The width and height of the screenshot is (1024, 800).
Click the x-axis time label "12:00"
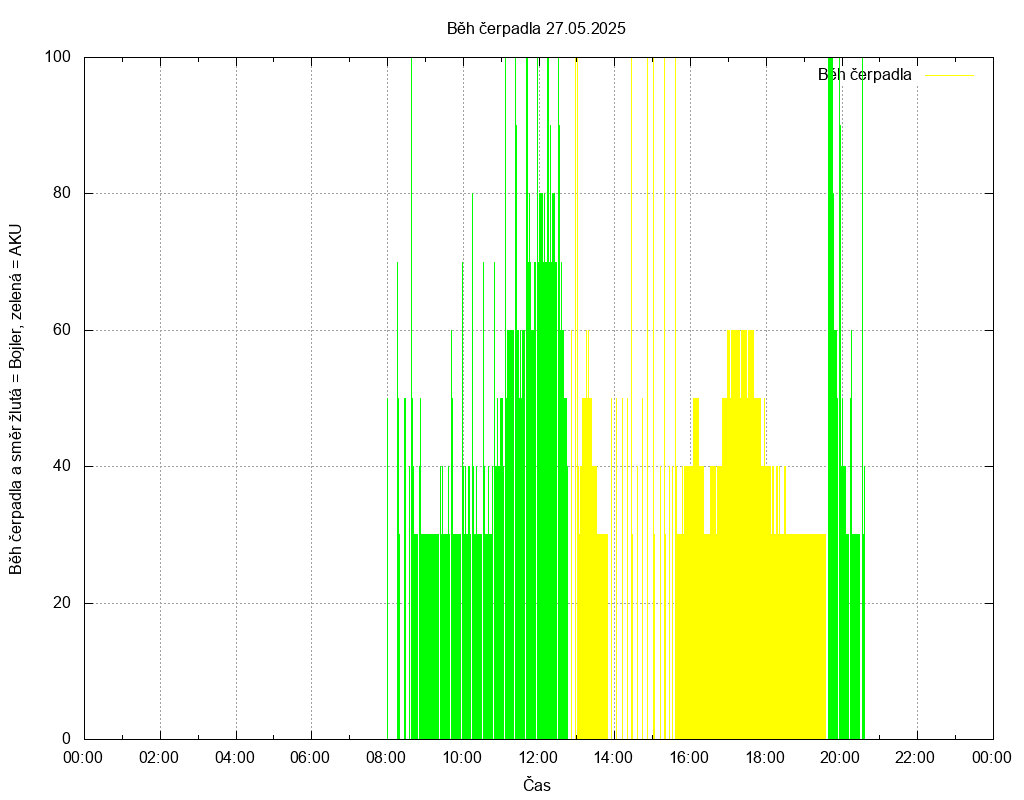point(537,758)
